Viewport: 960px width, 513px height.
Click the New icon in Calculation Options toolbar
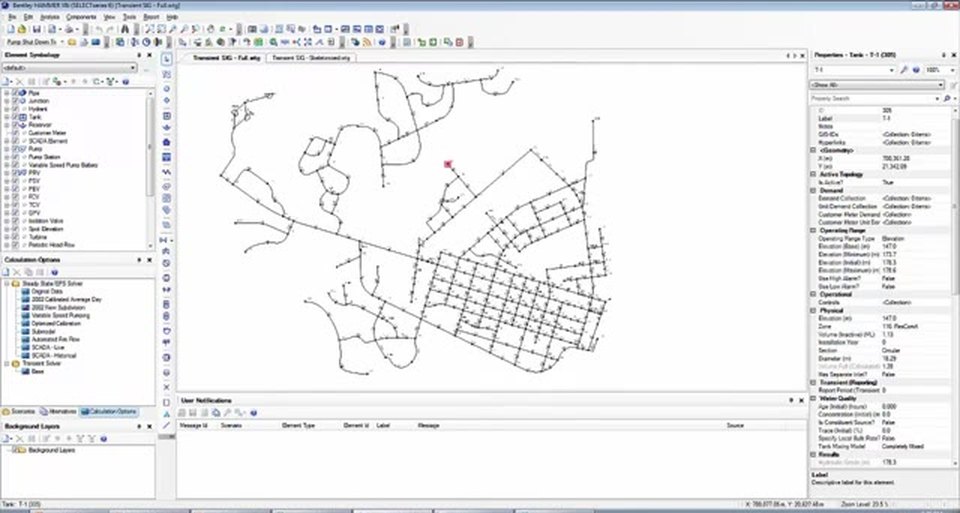click(6, 272)
